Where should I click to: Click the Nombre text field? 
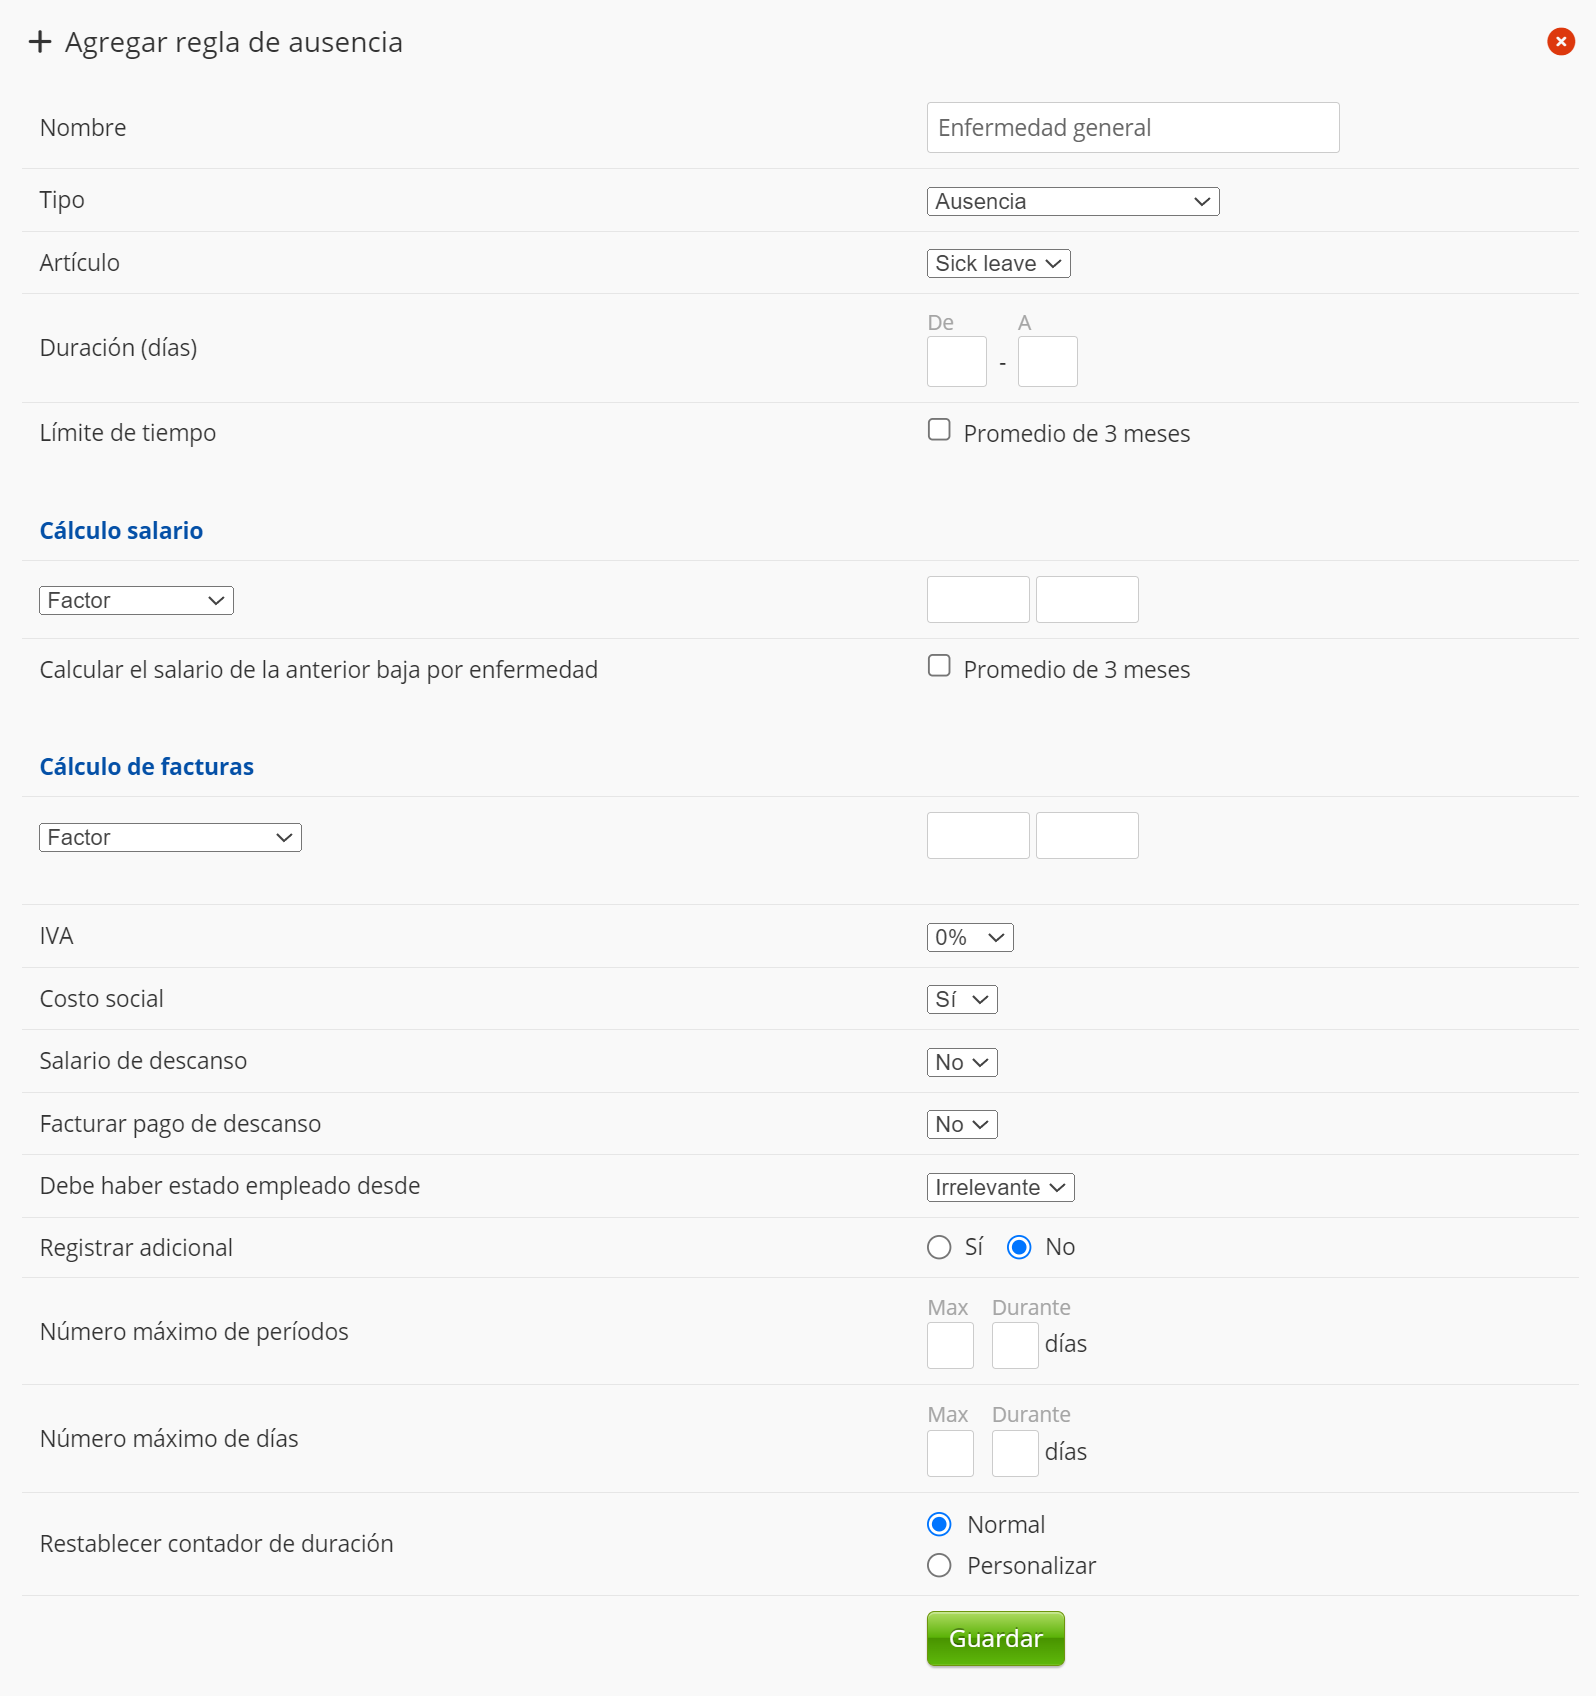[x=1132, y=128]
